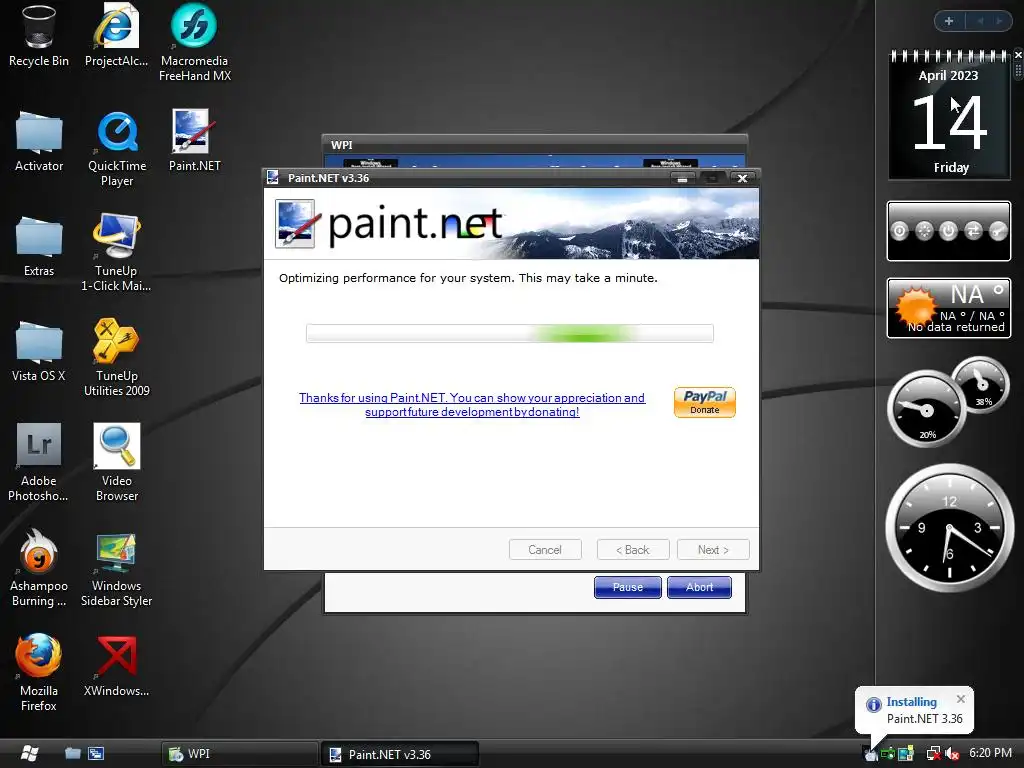Click the Back button in installer
1024x768 pixels.
[x=633, y=550]
